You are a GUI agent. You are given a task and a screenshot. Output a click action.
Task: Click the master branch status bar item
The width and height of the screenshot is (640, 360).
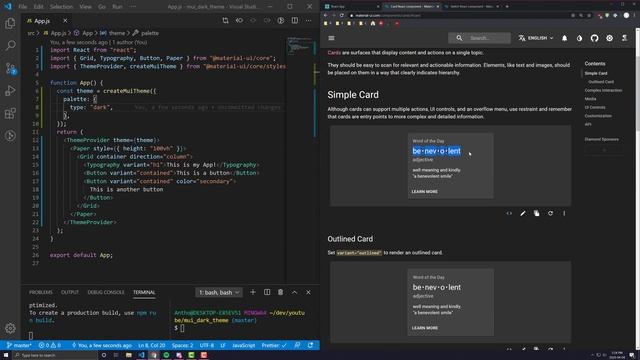(x=19, y=345)
